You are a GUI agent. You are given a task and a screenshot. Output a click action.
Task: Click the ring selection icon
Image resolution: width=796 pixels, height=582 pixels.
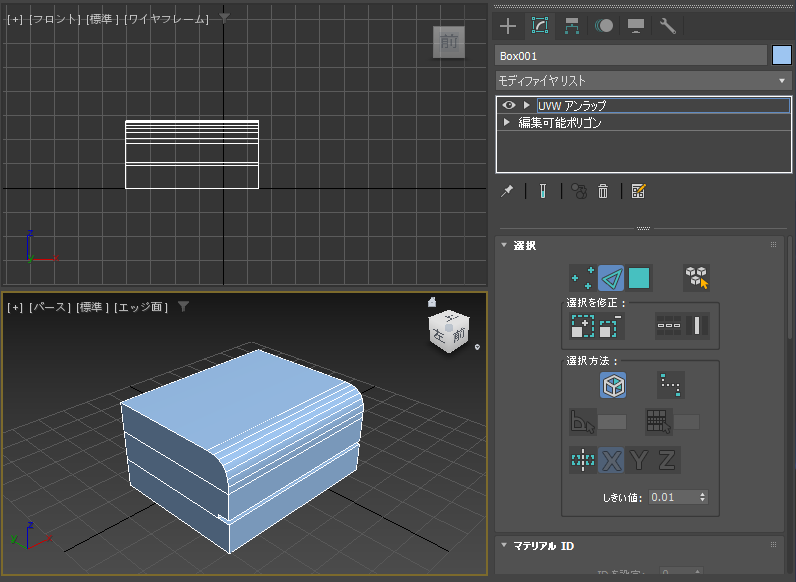696,326
